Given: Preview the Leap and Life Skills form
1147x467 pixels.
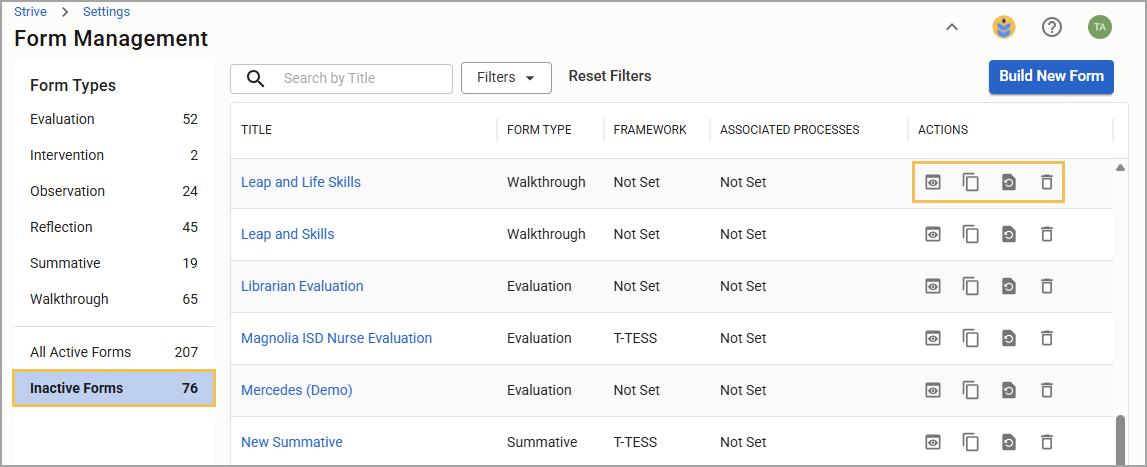Looking at the screenshot, I should pyautogui.click(x=933, y=182).
